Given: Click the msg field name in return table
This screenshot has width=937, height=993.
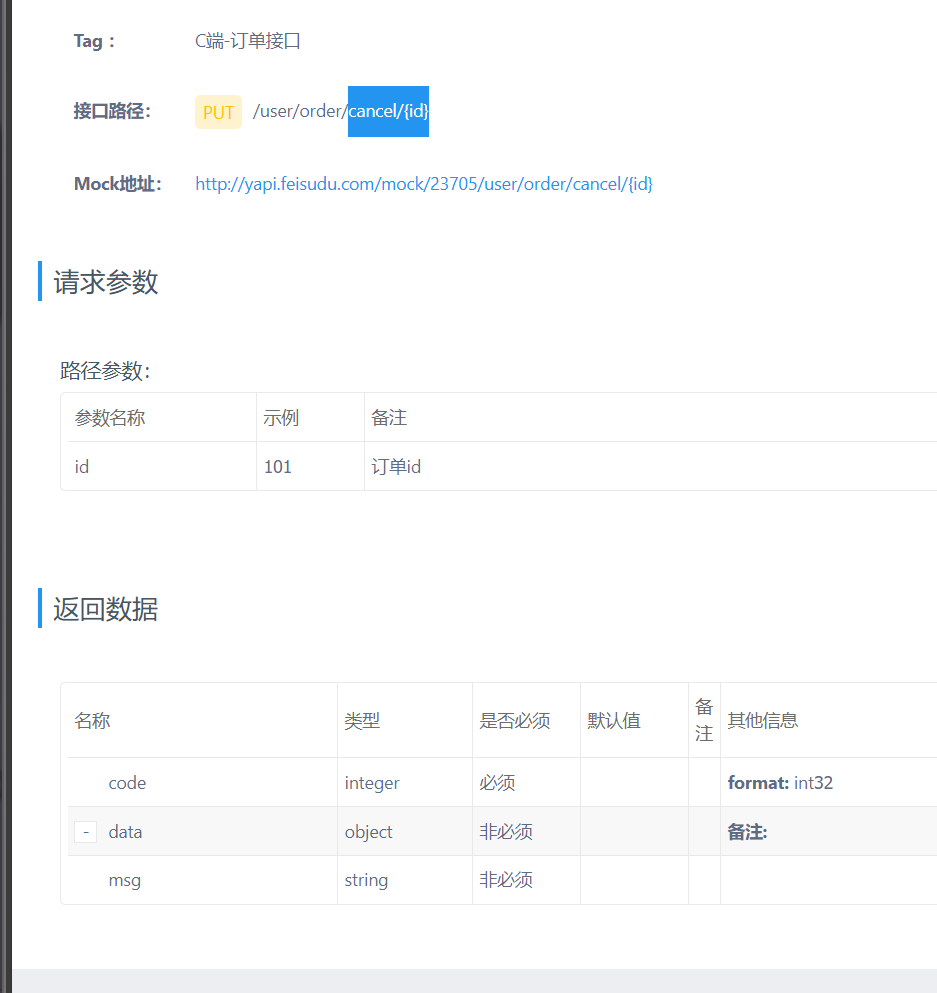Looking at the screenshot, I should [125, 880].
